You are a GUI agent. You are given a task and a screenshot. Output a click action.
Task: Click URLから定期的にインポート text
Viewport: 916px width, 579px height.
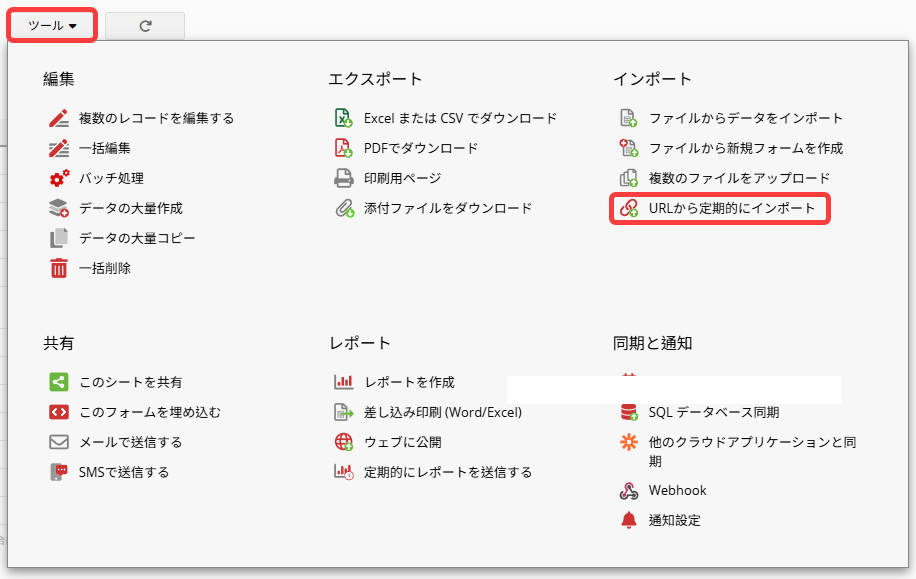(732, 209)
